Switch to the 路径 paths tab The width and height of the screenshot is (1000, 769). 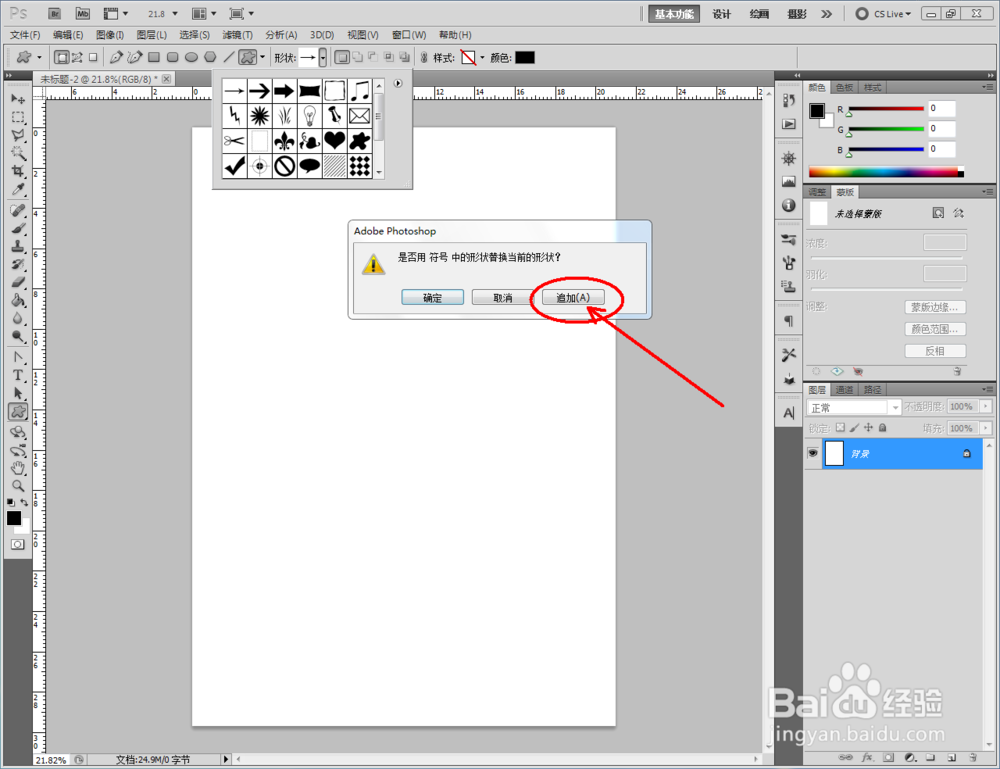pos(872,390)
